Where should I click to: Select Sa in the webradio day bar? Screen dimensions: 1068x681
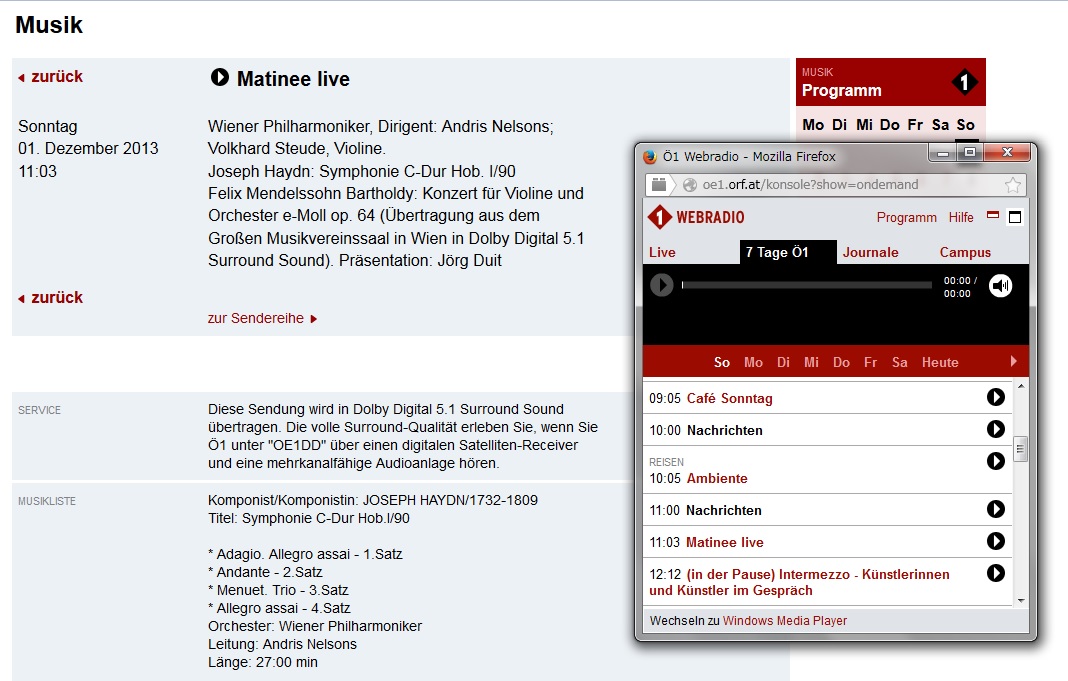(x=900, y=362)
